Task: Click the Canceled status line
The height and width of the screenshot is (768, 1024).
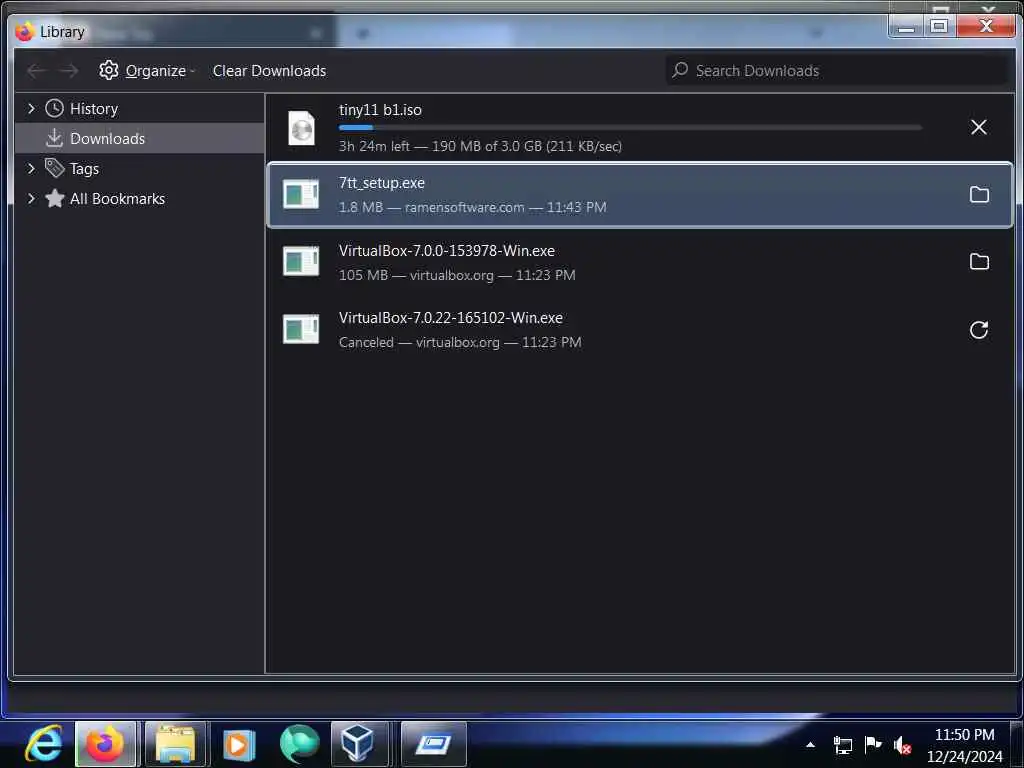Action: coord(460,342)
